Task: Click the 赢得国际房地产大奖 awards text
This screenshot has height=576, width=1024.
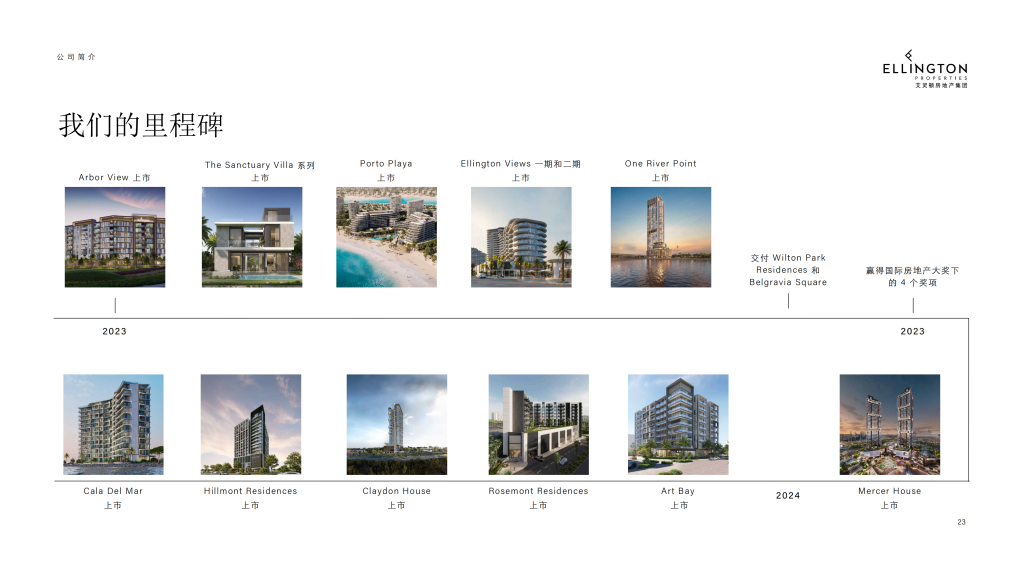Action: (x=912, y=276)
